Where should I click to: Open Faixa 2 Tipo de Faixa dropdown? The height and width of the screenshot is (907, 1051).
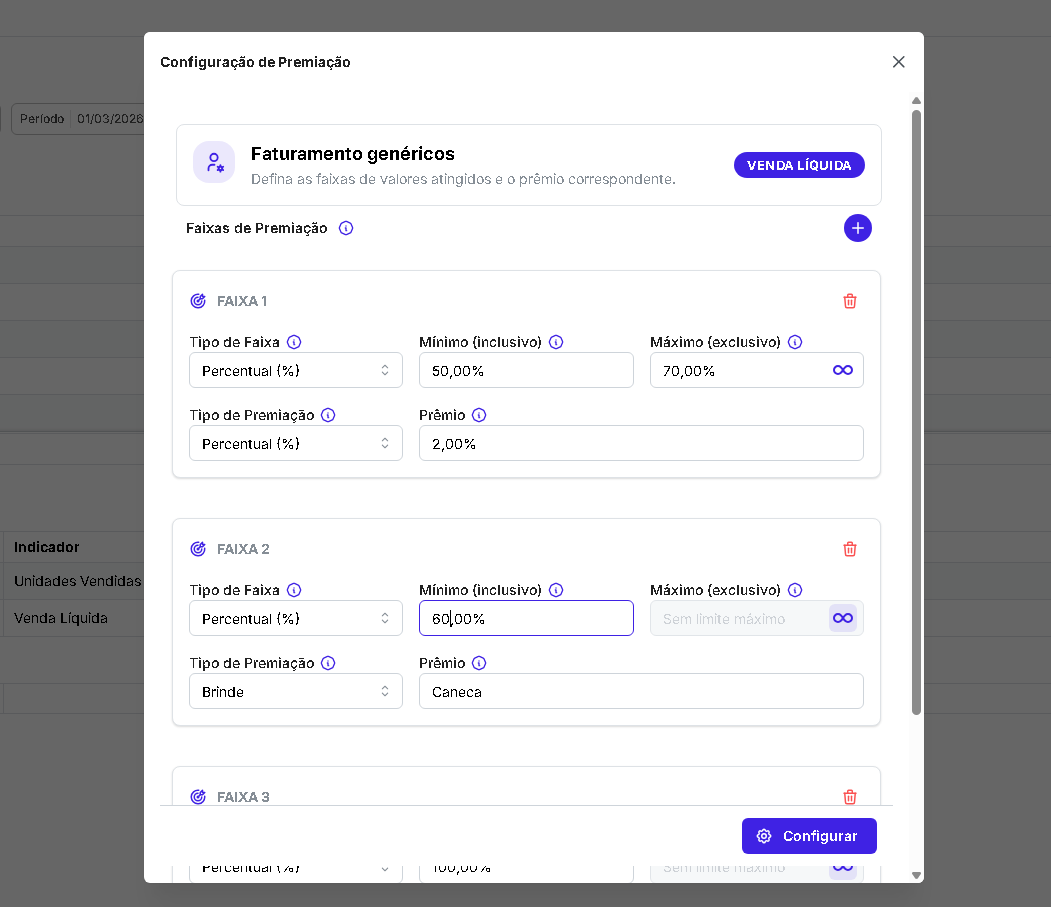pos(296,618)
